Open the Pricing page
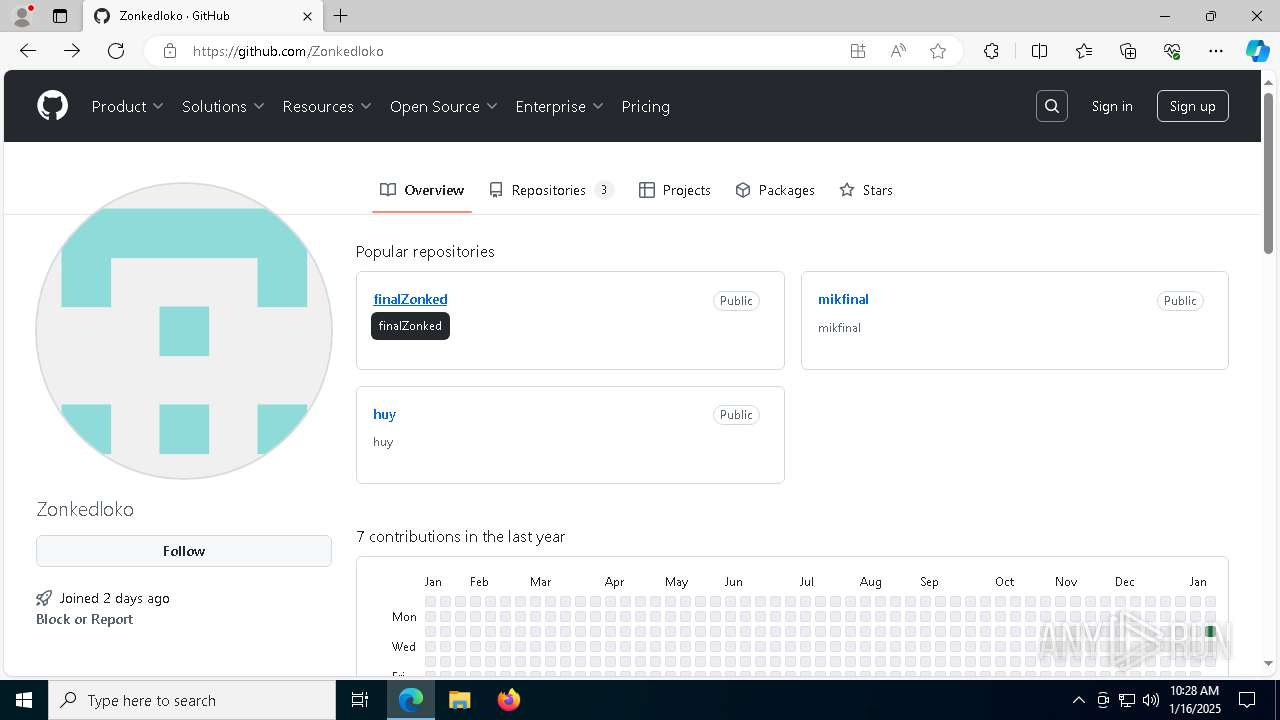 (645, 106)
